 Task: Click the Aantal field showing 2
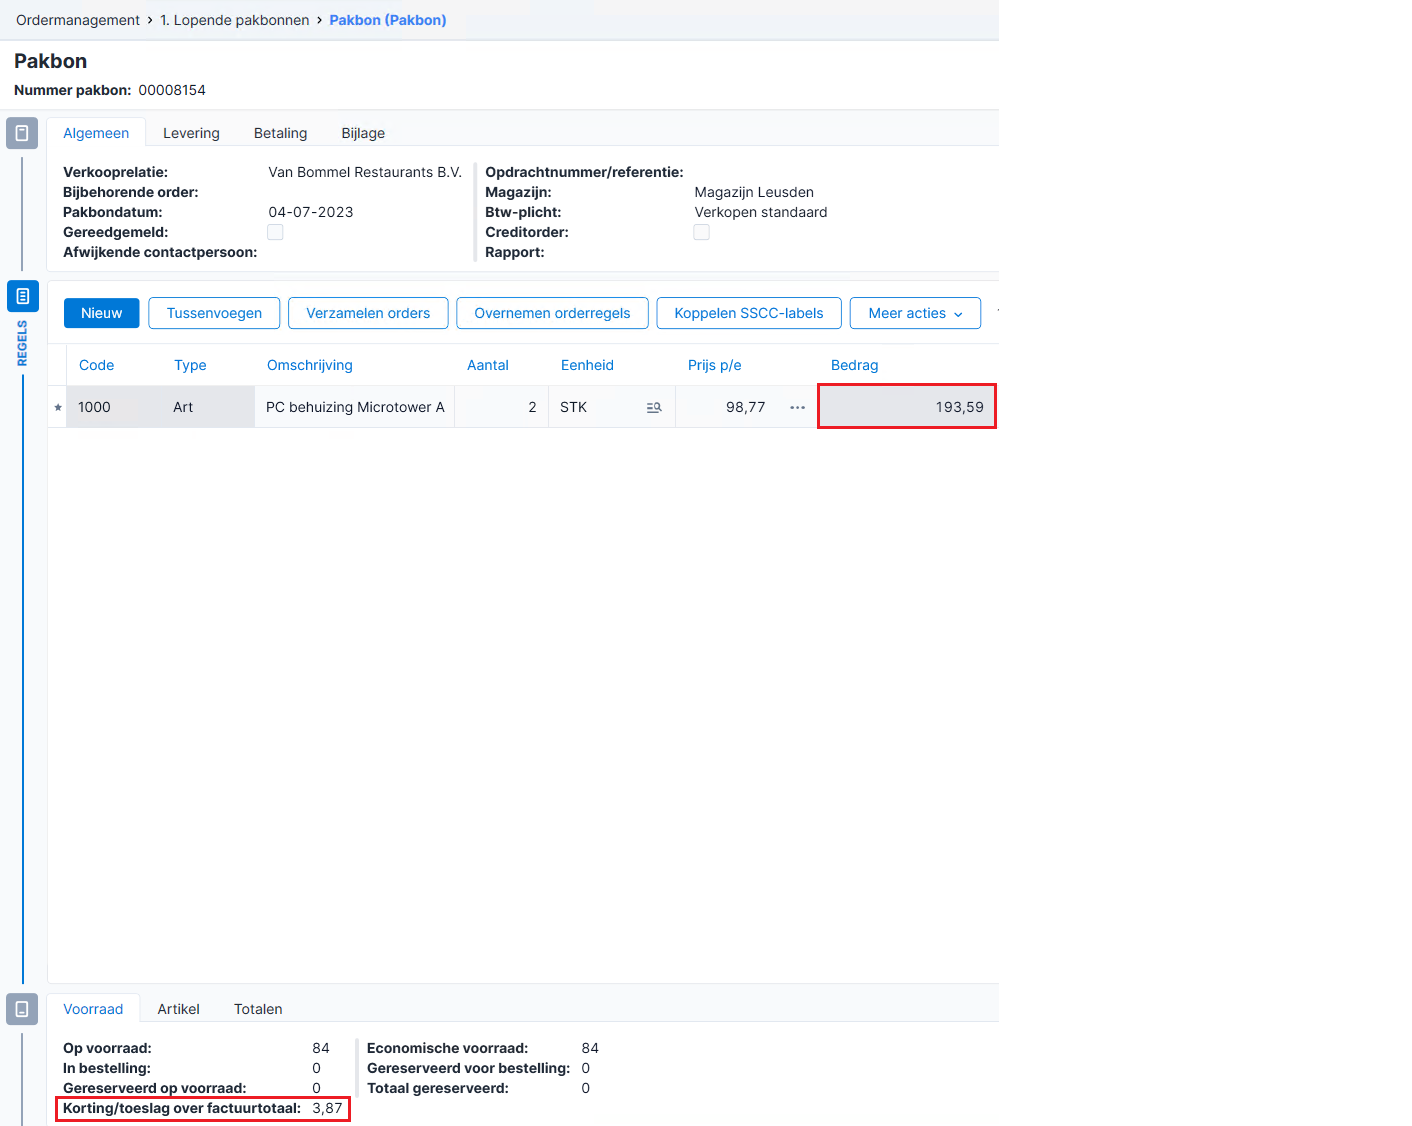[501, 407]
